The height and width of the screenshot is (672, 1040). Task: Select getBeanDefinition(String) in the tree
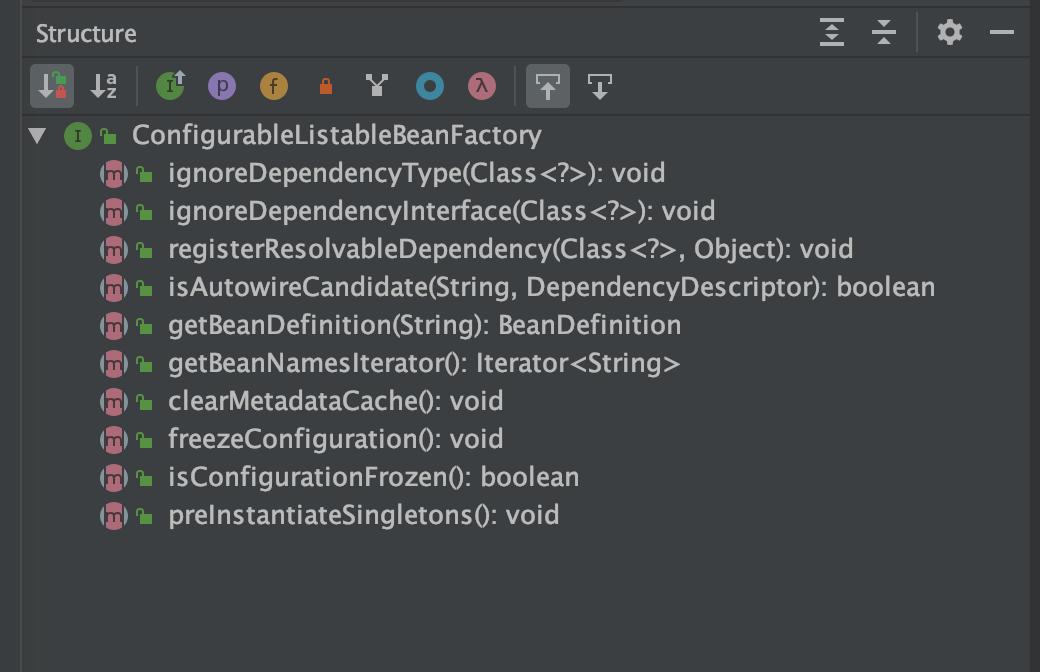pyautogui.click(x=424, y=325)
